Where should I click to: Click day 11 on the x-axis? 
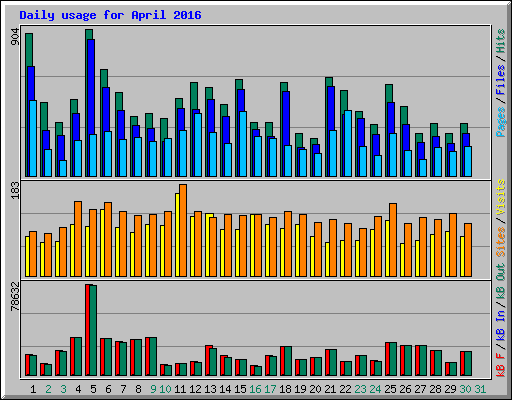180,389
